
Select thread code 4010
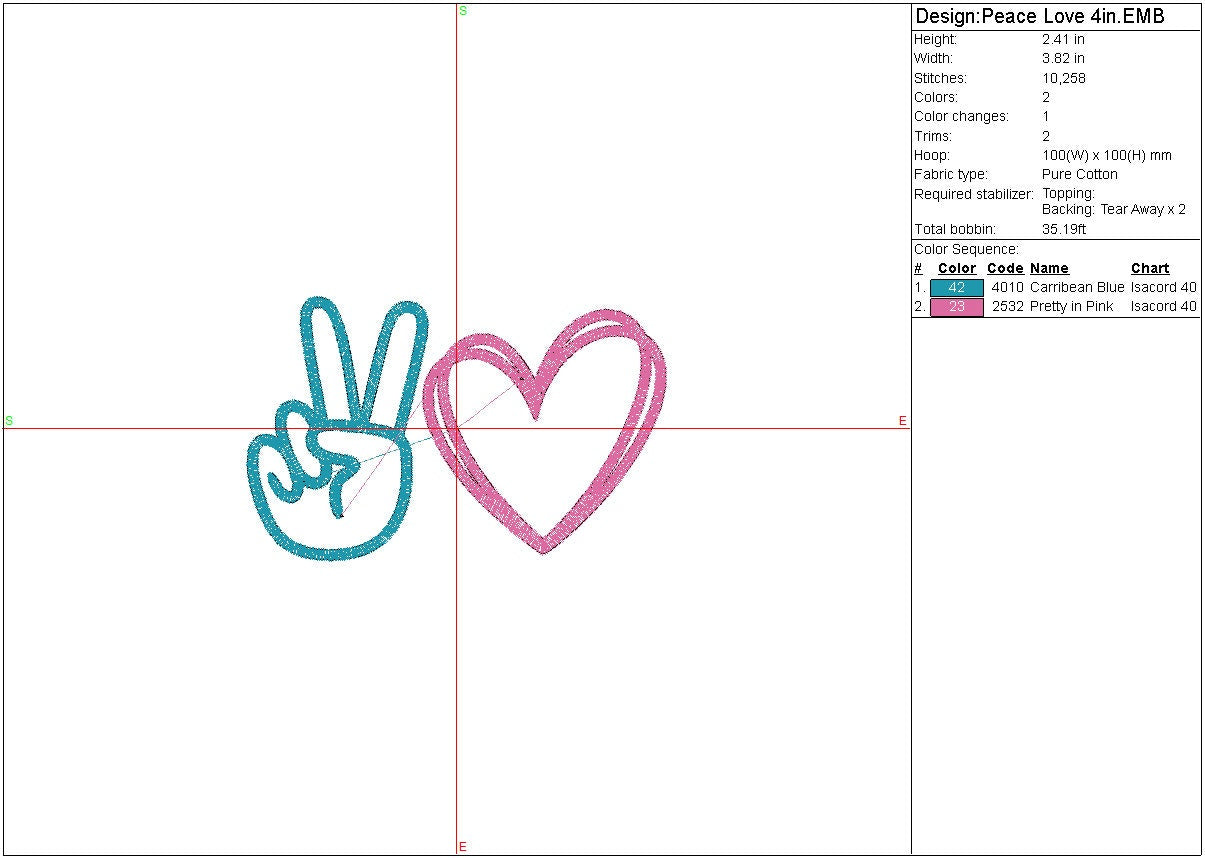tap(1007, 287)
